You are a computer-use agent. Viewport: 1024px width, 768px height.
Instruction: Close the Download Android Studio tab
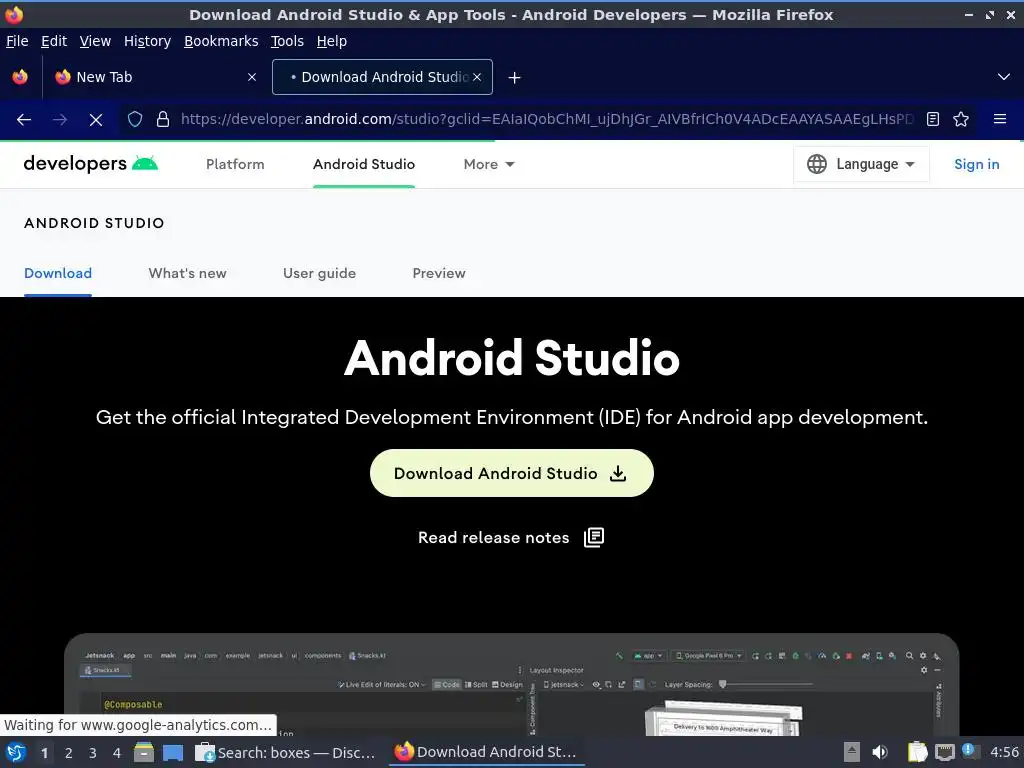tap(477, 77)
